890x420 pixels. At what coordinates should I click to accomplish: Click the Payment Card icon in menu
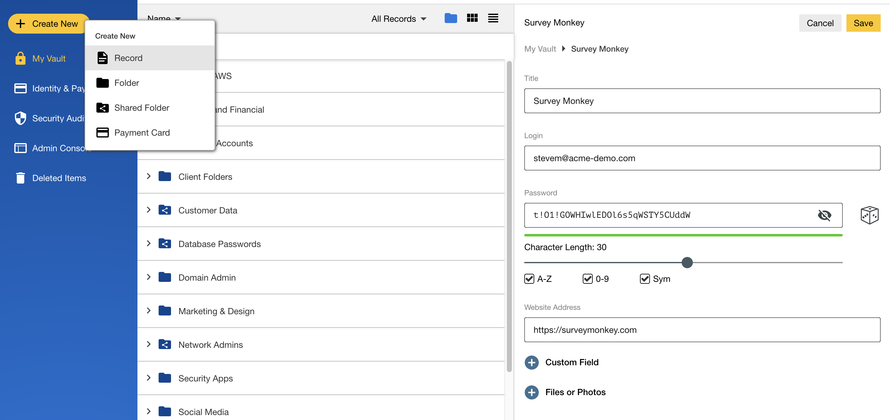pos(102,133)
